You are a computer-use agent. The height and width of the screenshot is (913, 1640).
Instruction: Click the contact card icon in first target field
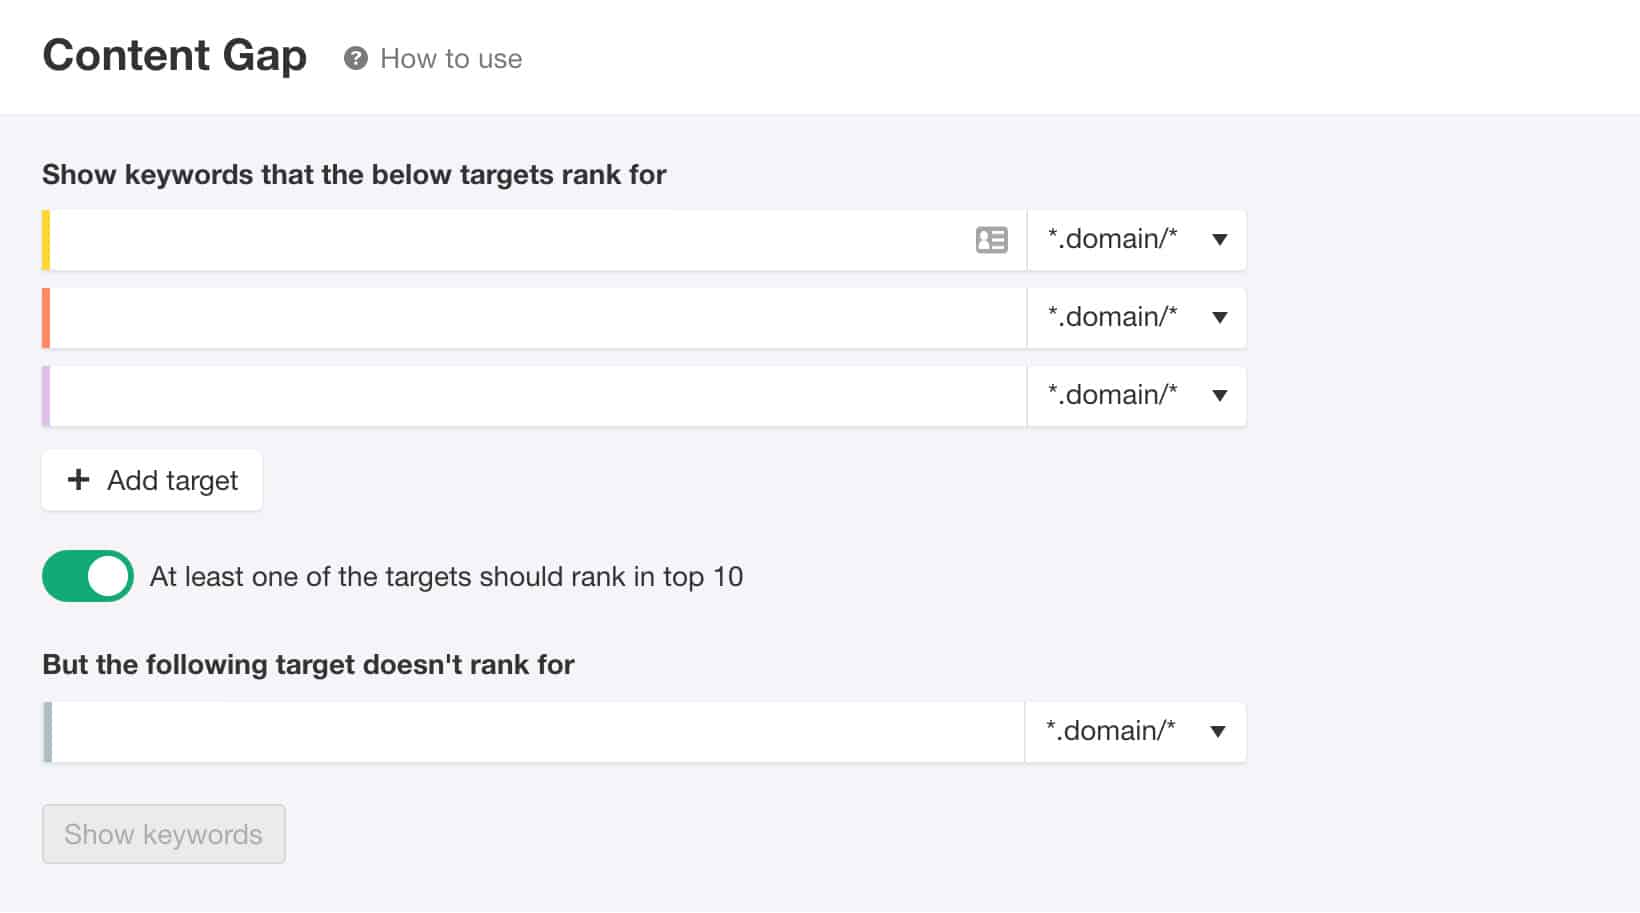991,240
